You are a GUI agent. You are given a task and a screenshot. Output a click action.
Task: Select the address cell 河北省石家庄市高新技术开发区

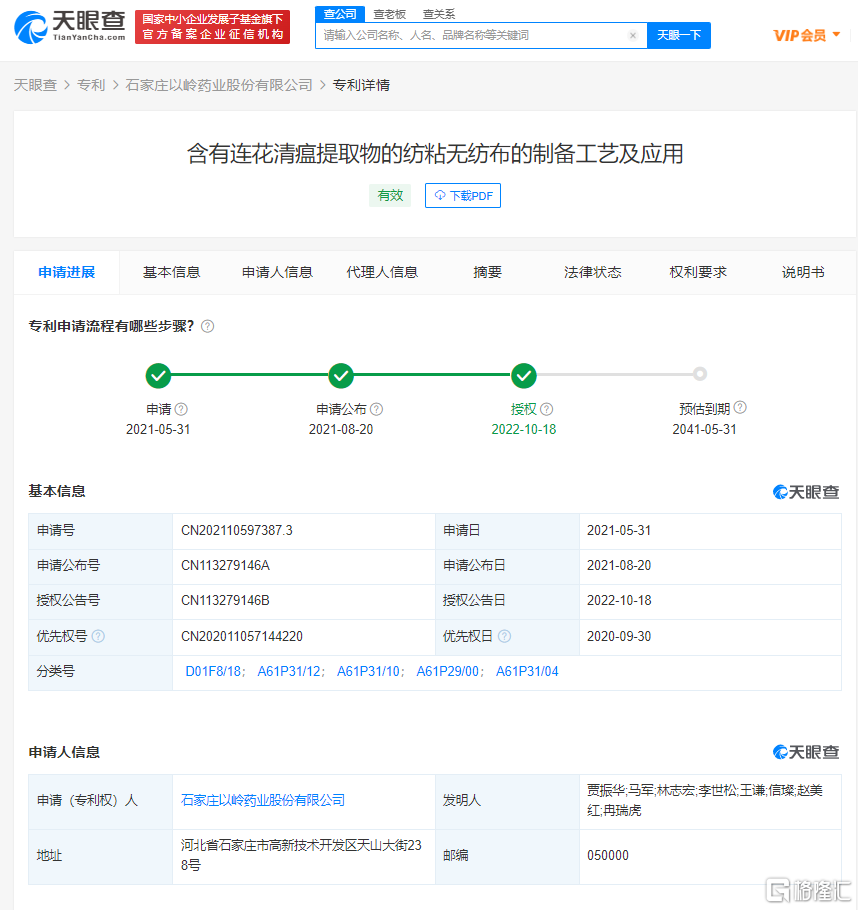click(x=304, y=855)
